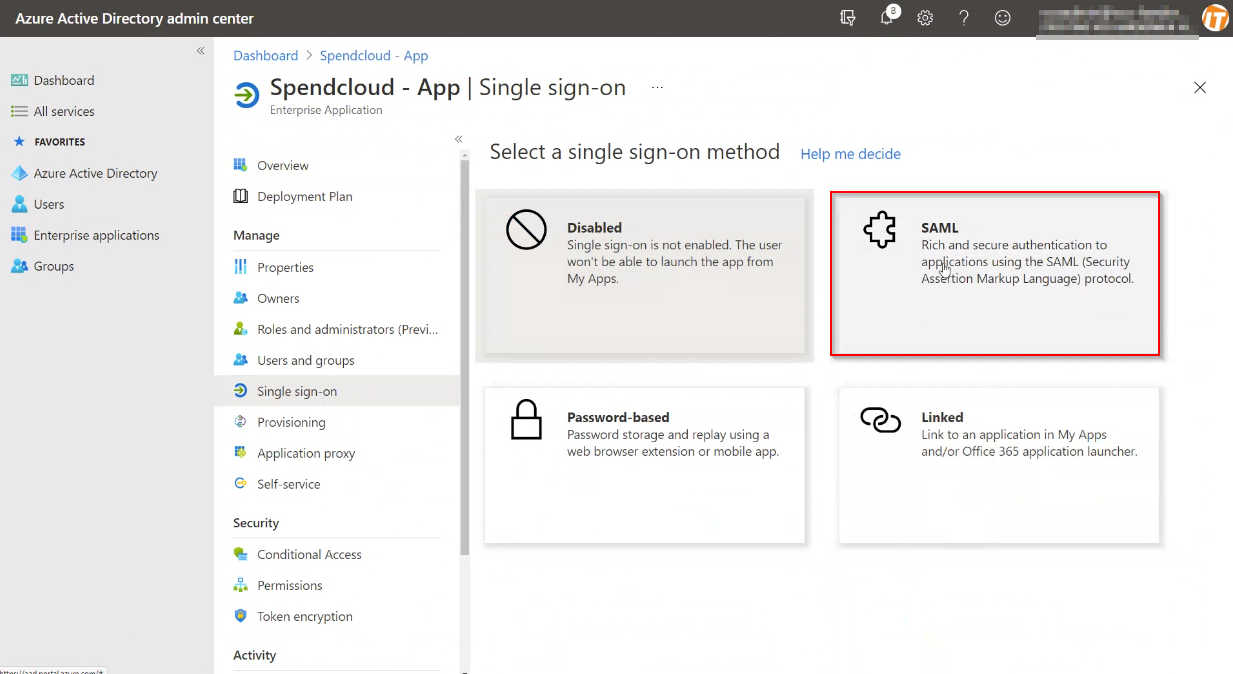Click the Overview grid icon
The height and width of the screenshot is (674, 1233).
pyautogui.click(x=240, y=165)
